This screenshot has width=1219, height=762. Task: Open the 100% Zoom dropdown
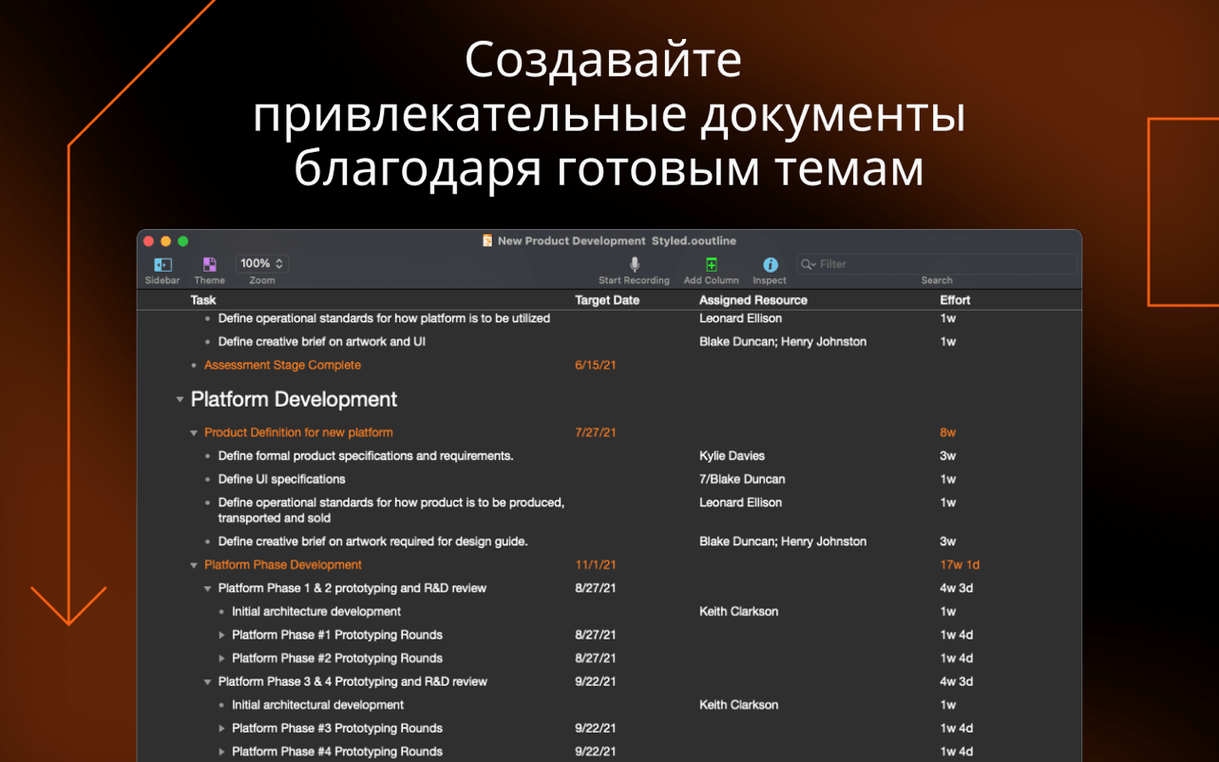click(x=261, y=264)
